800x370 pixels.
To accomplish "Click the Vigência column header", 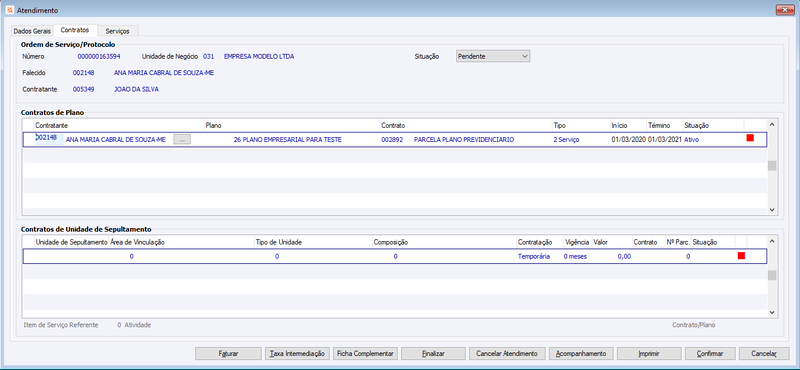I will point(577,242).
